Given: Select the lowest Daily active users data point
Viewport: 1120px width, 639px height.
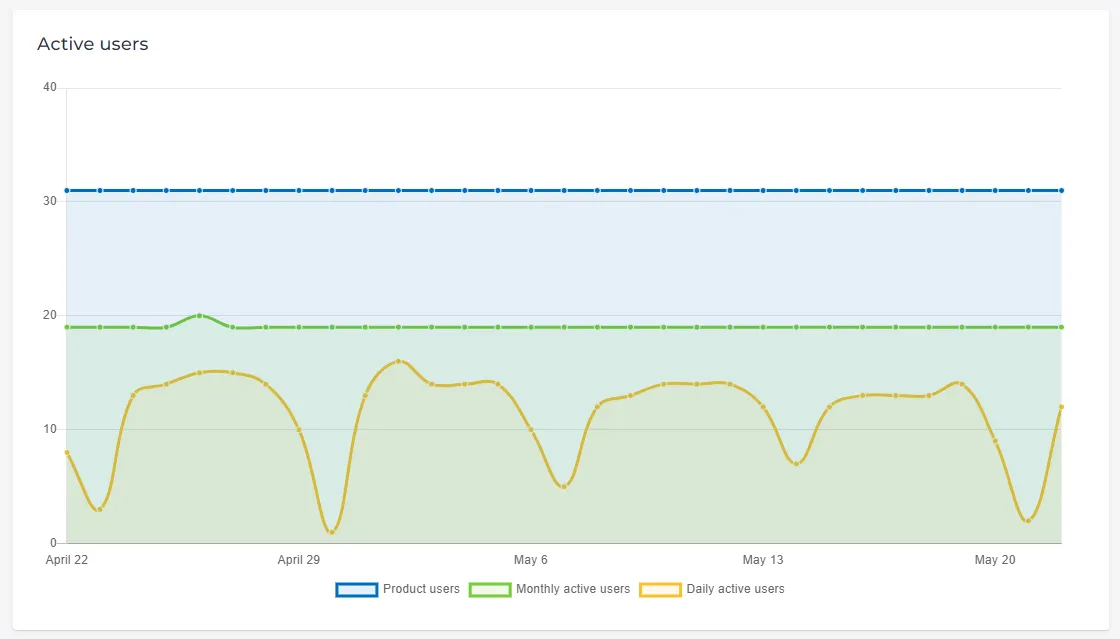Looking at the screenshot, I should [331, 532].
